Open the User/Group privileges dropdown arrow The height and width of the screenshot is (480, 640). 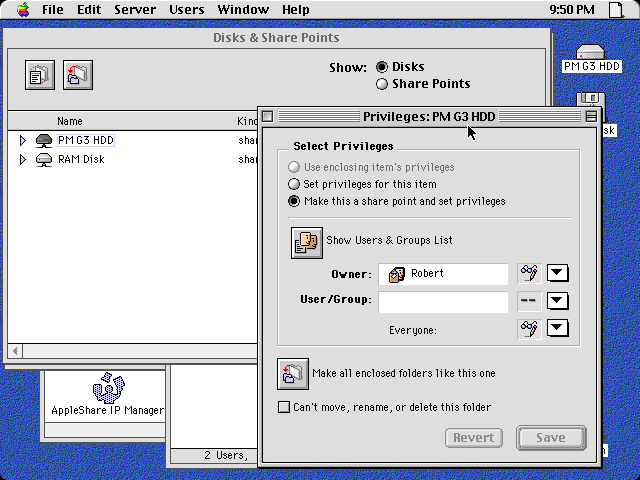coord(558,301)
